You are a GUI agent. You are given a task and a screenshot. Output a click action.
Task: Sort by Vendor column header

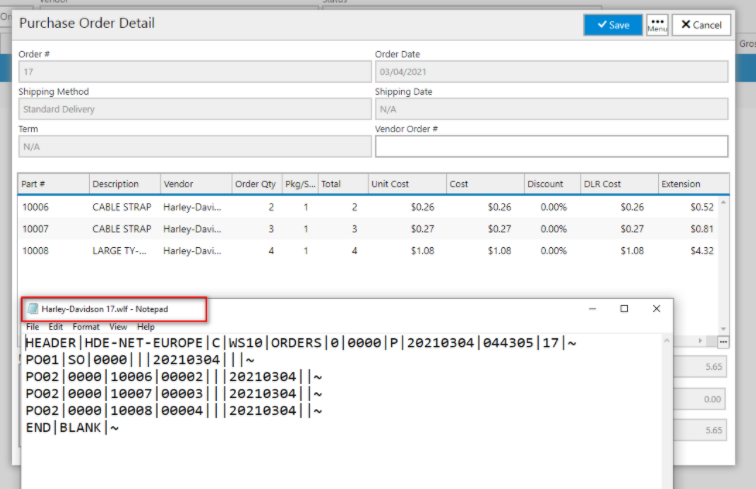(196, 184)
